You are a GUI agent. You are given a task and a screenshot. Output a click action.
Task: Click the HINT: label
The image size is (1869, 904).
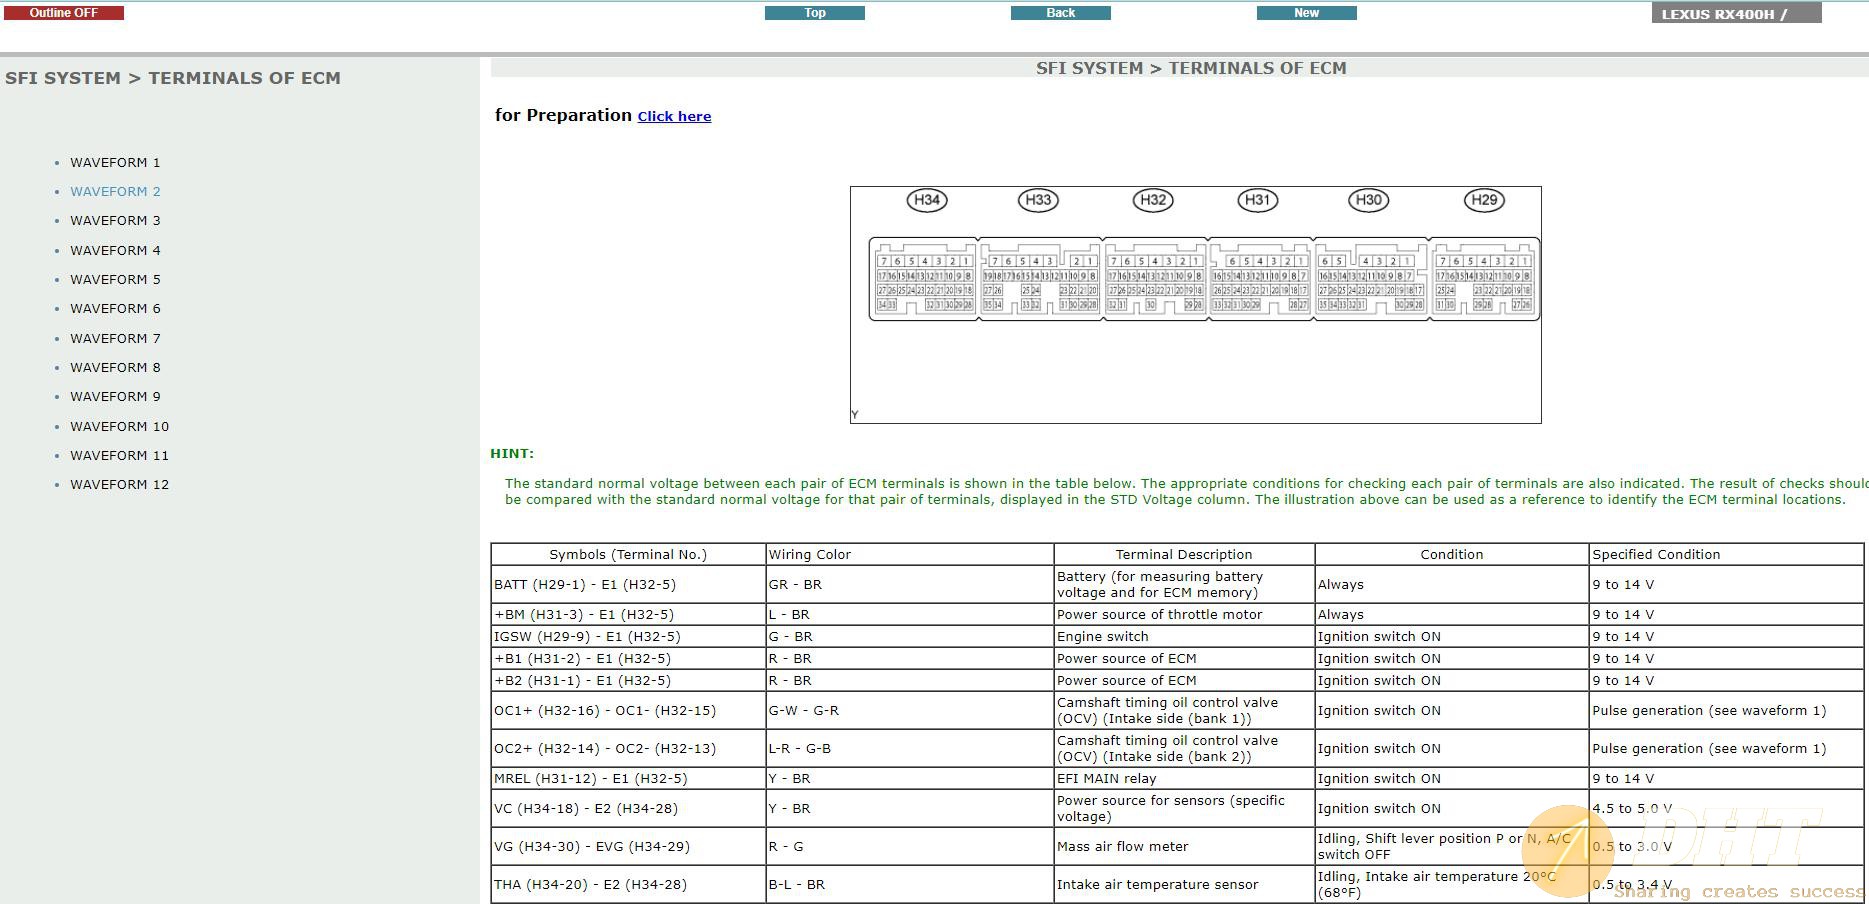(512, 453)
